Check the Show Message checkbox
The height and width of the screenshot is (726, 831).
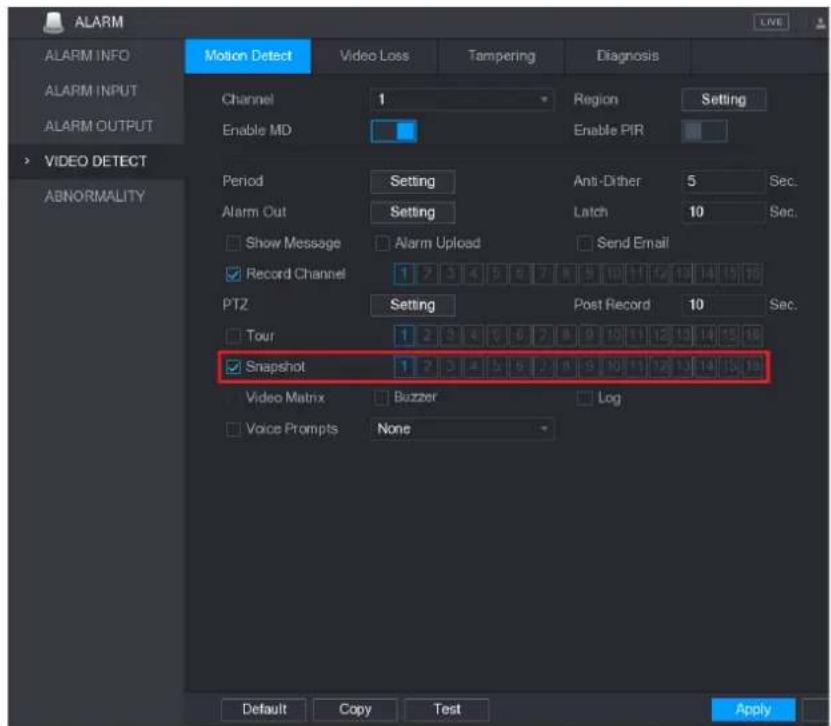(x=233, y=243)
